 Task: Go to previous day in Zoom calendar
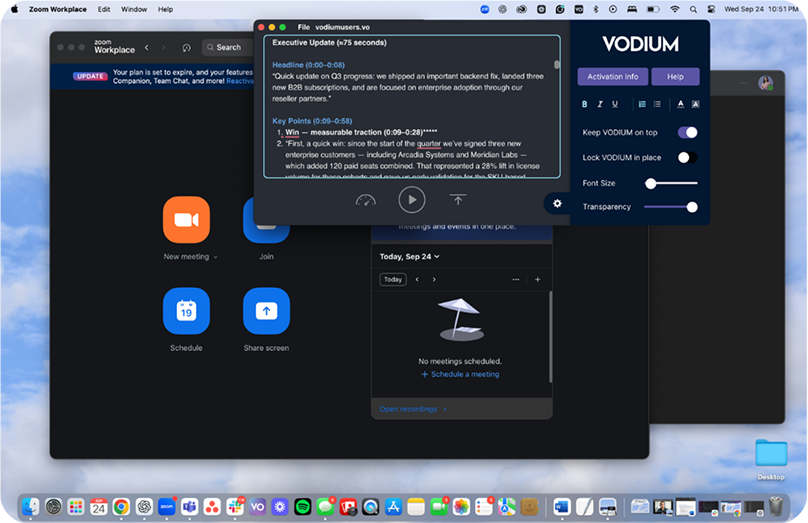click(417, 279)
